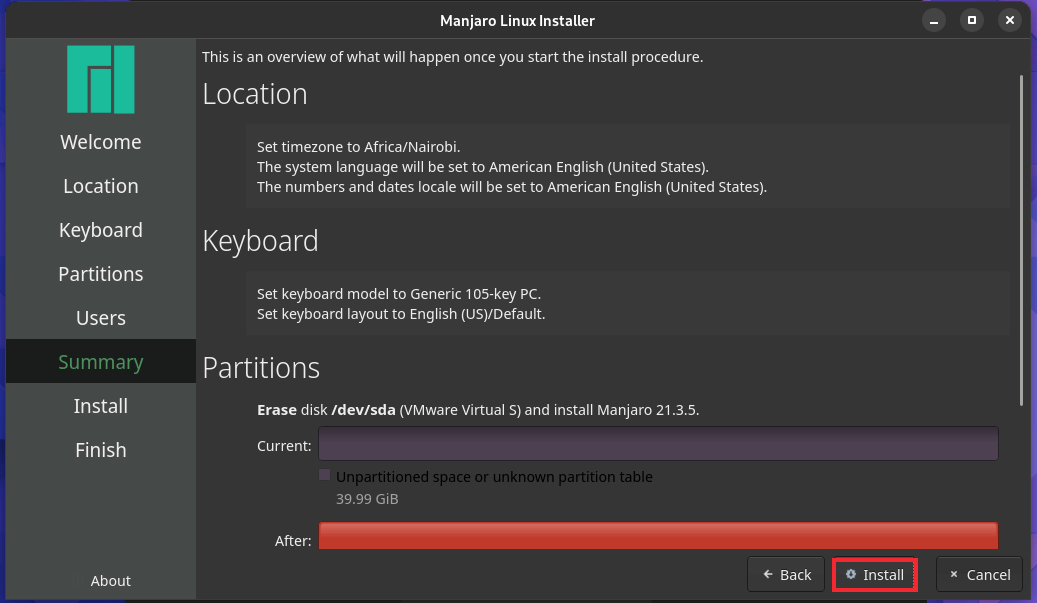Start installation with the bottom Install button
Image resolution: width=1037 pixels, height=603 pixels.
875,575
